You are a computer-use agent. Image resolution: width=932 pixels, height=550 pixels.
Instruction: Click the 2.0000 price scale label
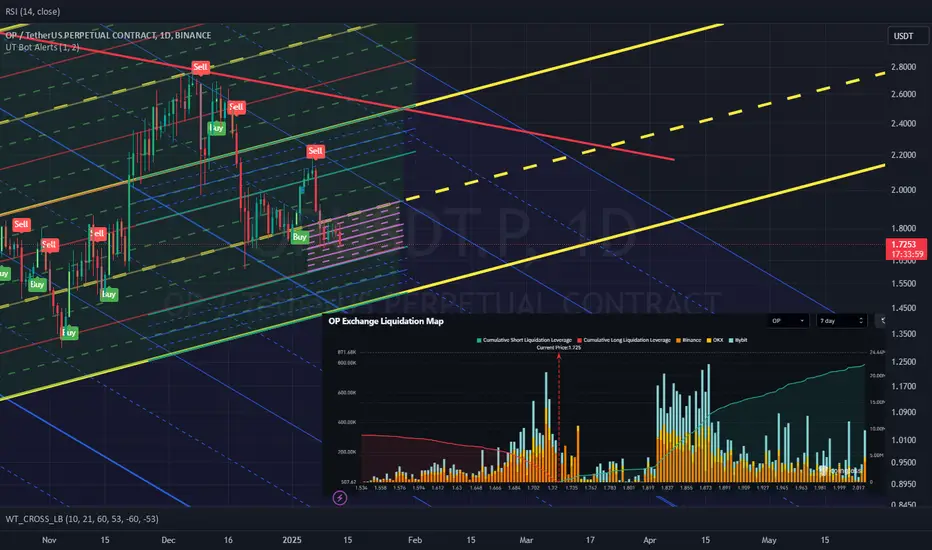tap(903, 190)
